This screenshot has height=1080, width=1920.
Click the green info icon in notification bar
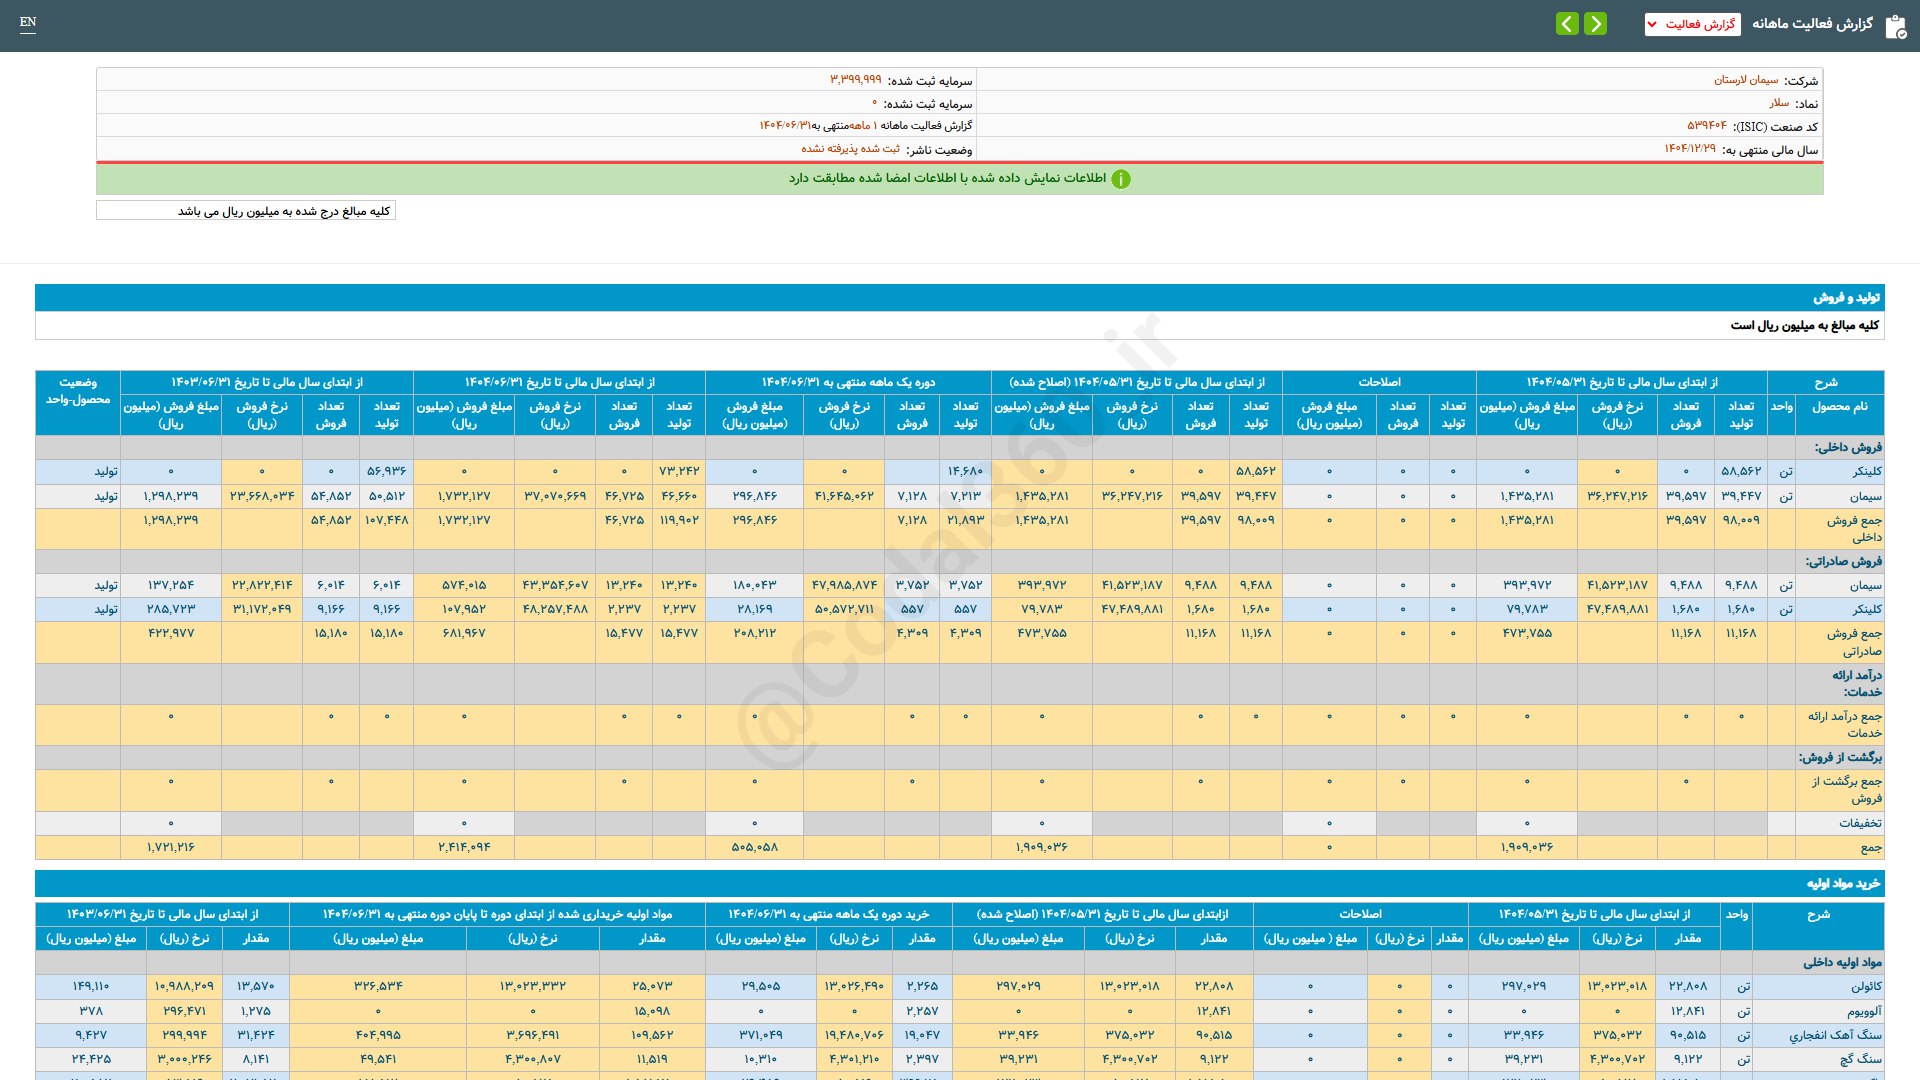point(1121,179)
